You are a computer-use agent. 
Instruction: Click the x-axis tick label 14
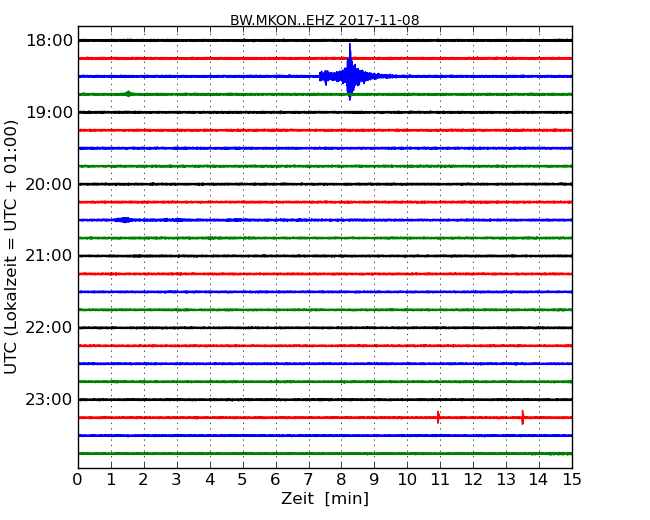coord(539,480)
